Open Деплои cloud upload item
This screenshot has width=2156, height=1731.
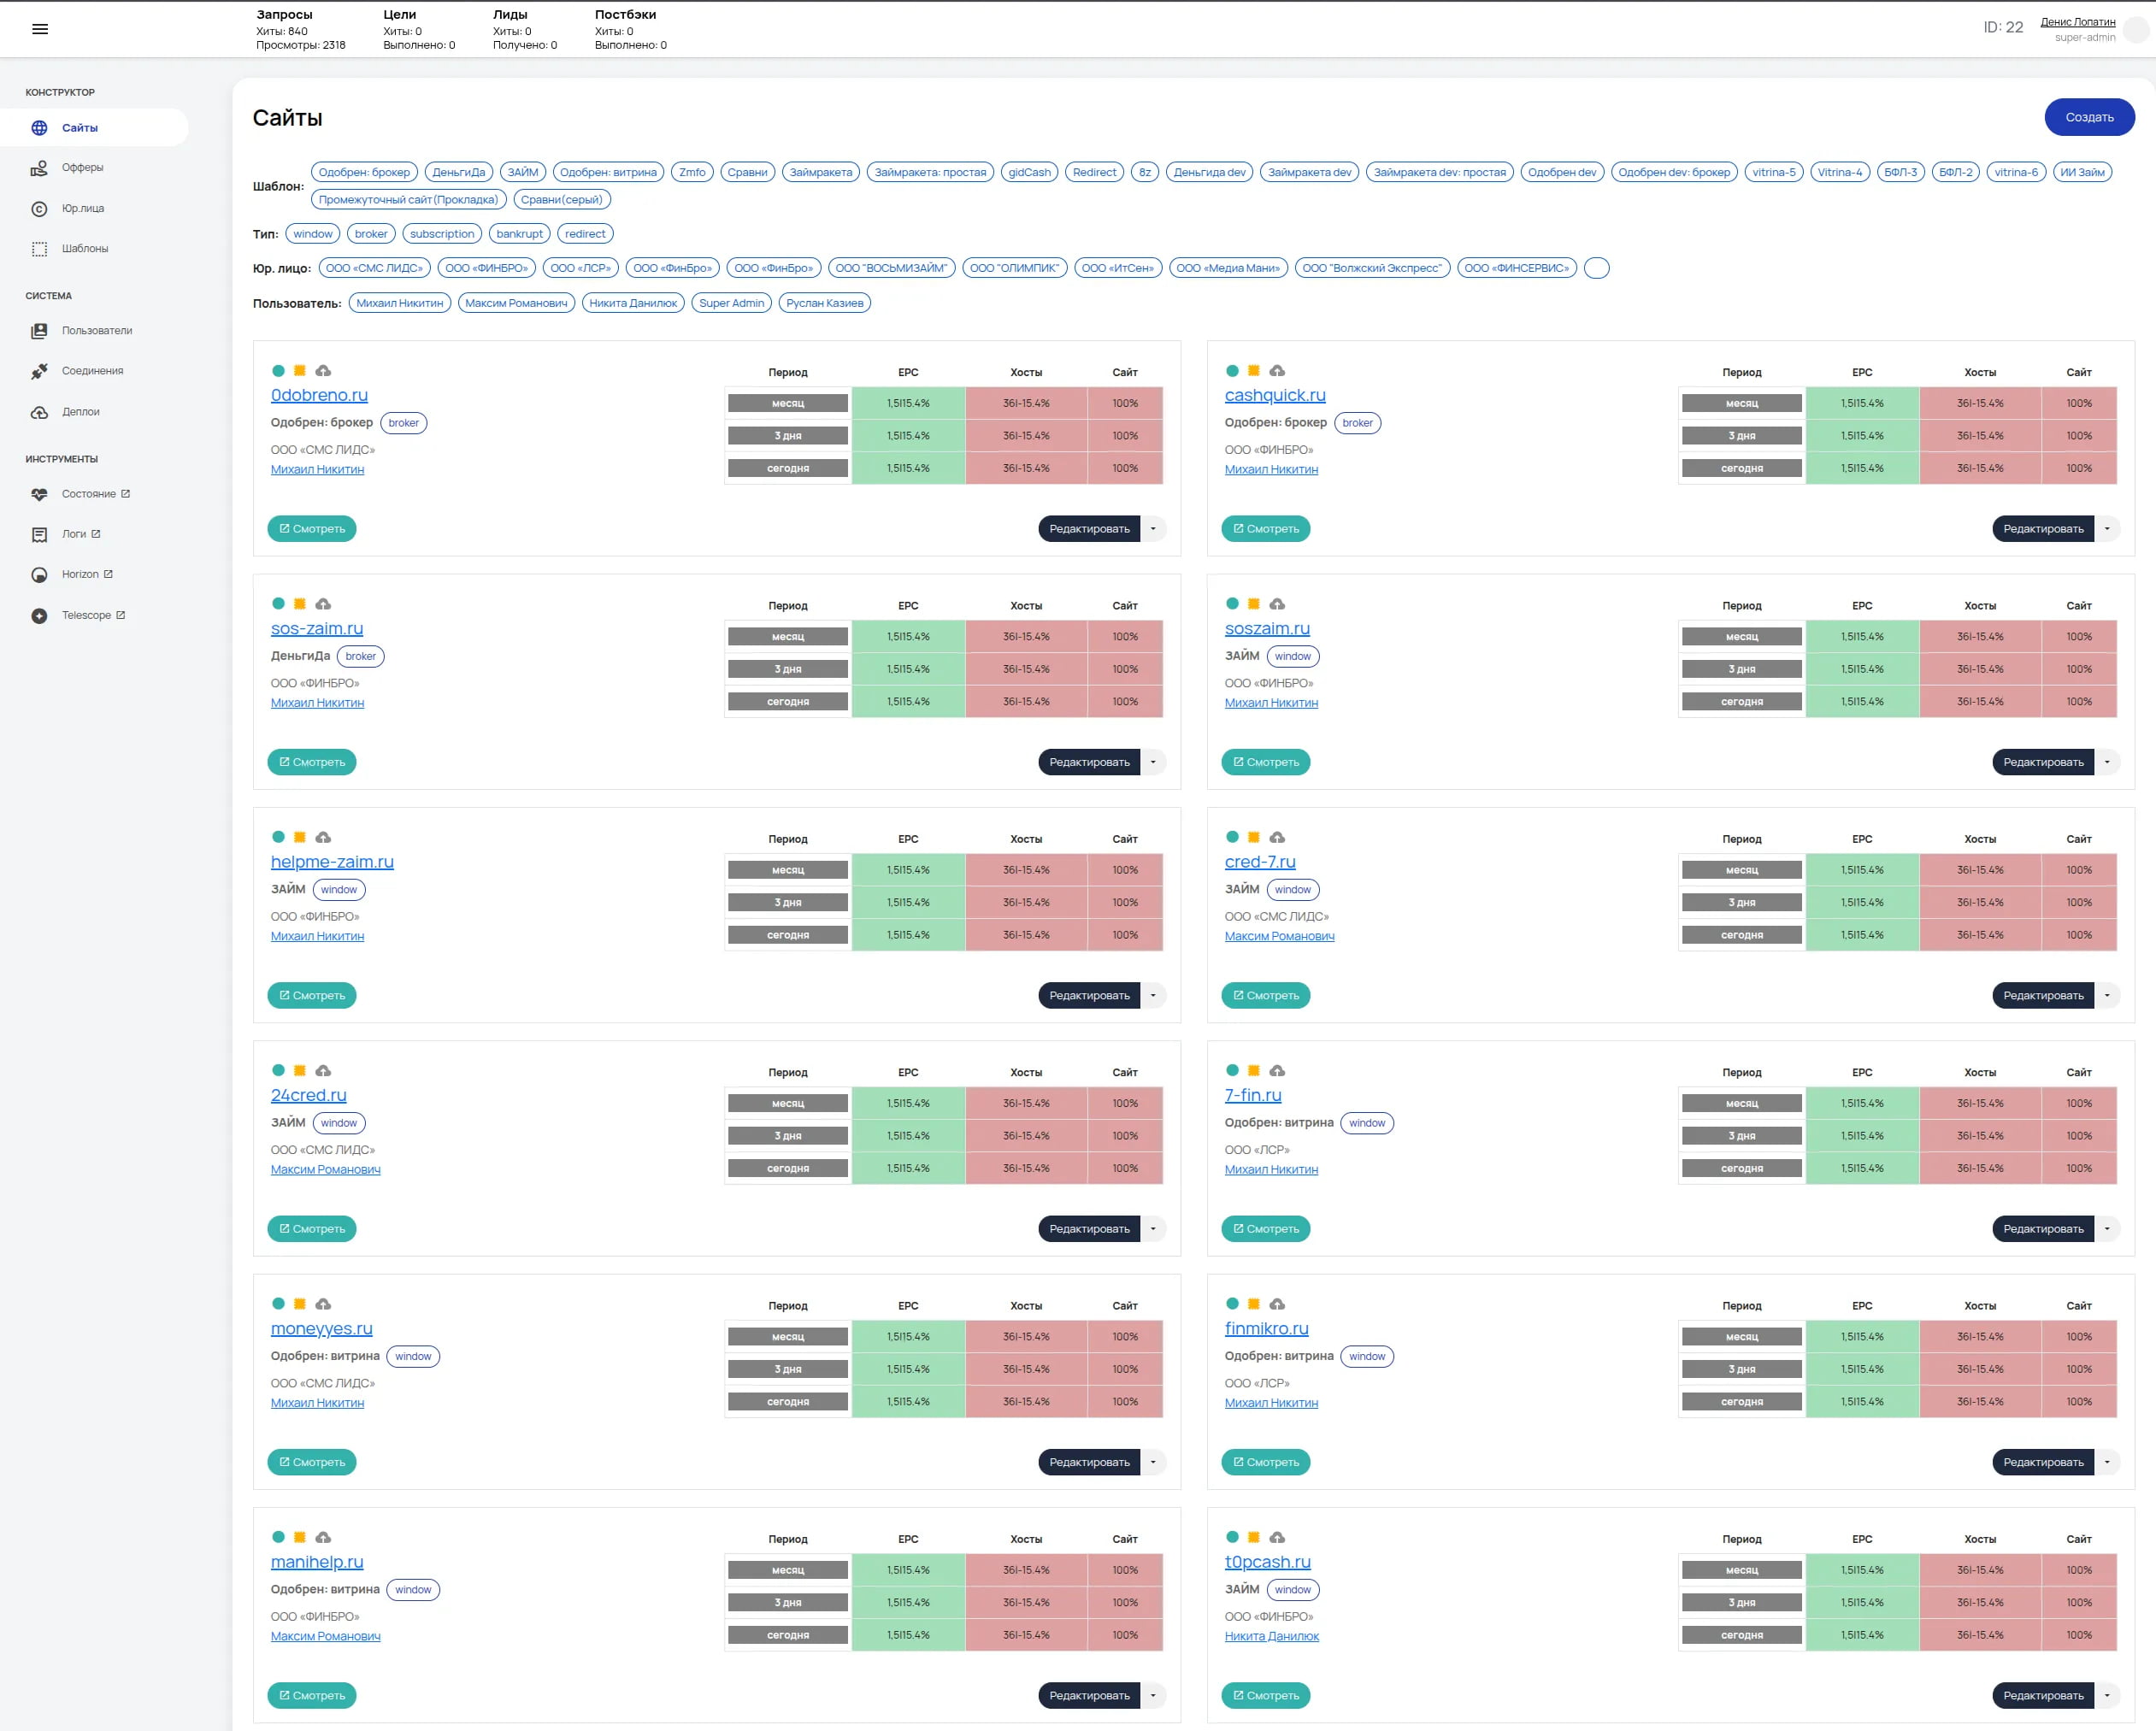[80, 412]
